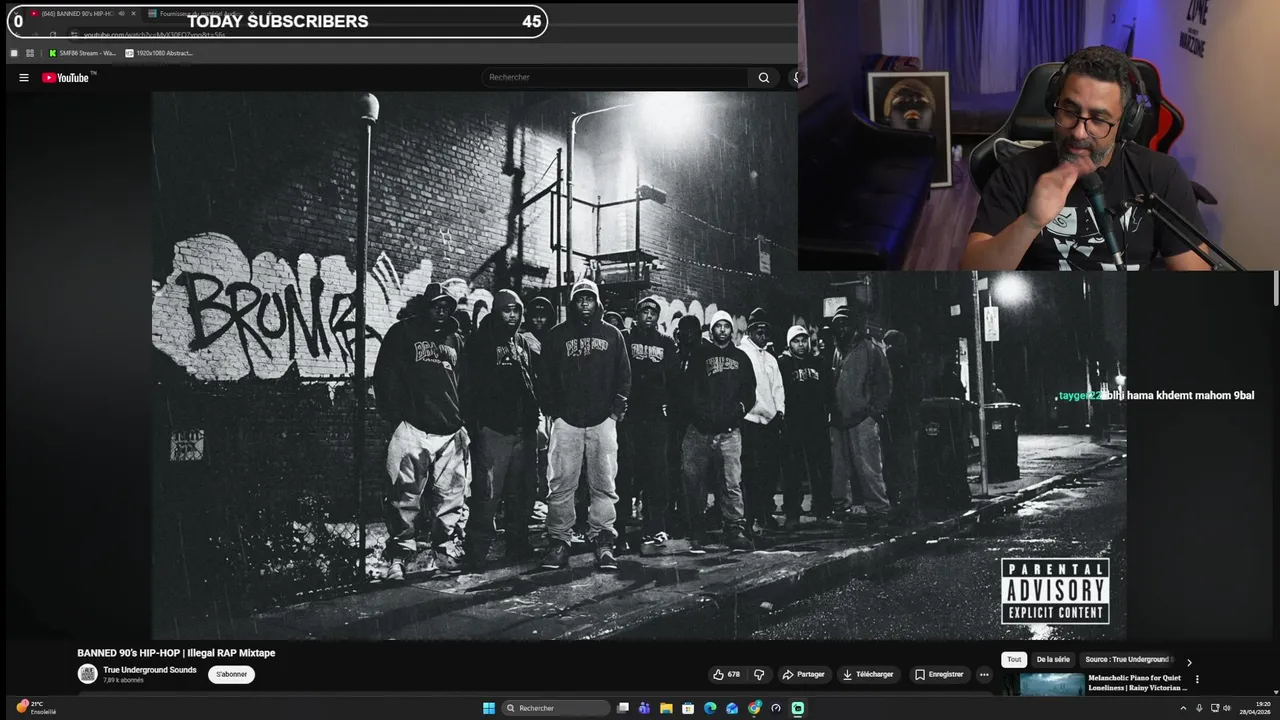The height and width of the screenshot is (720, 1280).
Task: Open the speedometer app taskbar icon
Action: (x=776, y=708)
